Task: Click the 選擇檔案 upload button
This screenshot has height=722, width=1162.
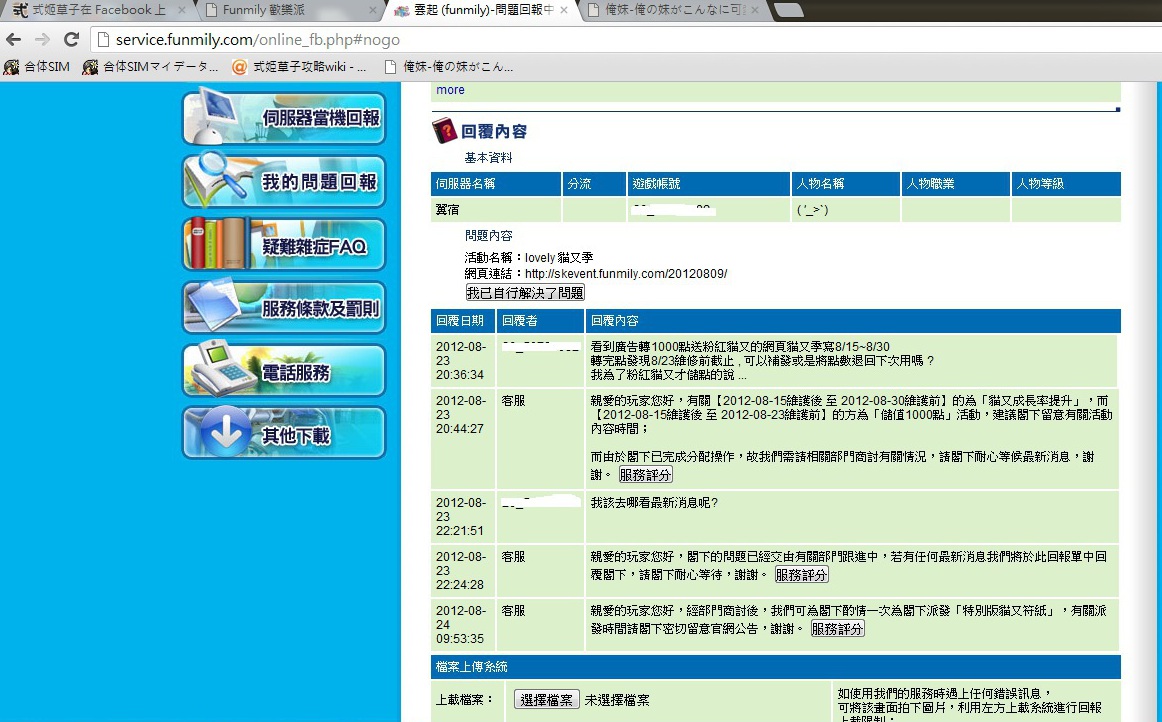Action: pos(546,700)
